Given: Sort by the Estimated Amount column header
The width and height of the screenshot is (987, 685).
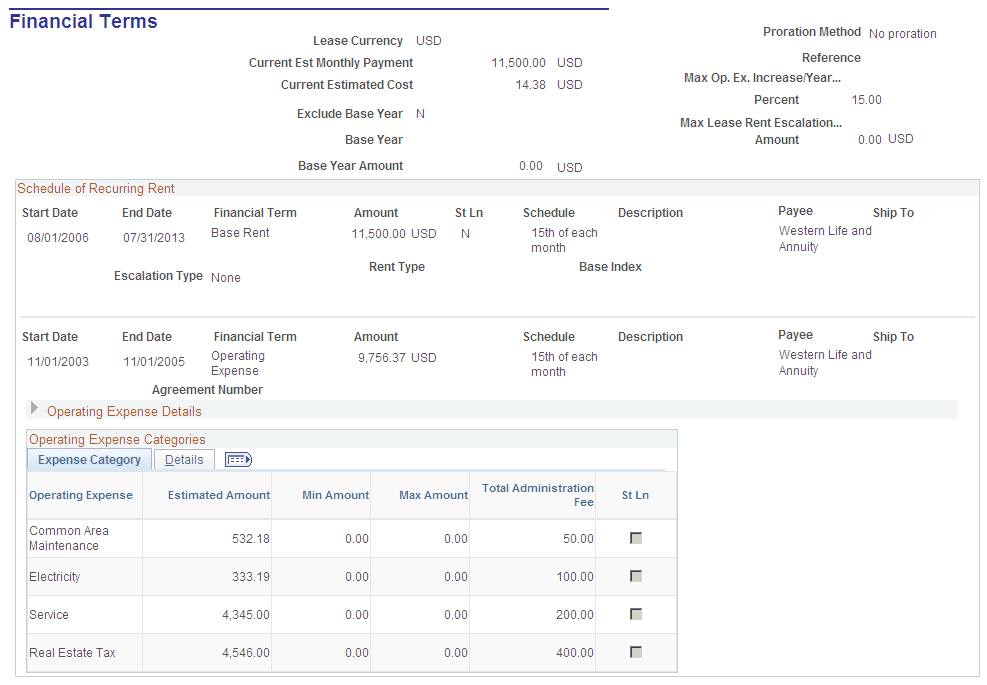Looking at the screenshot, I should [x=218, y=494].
